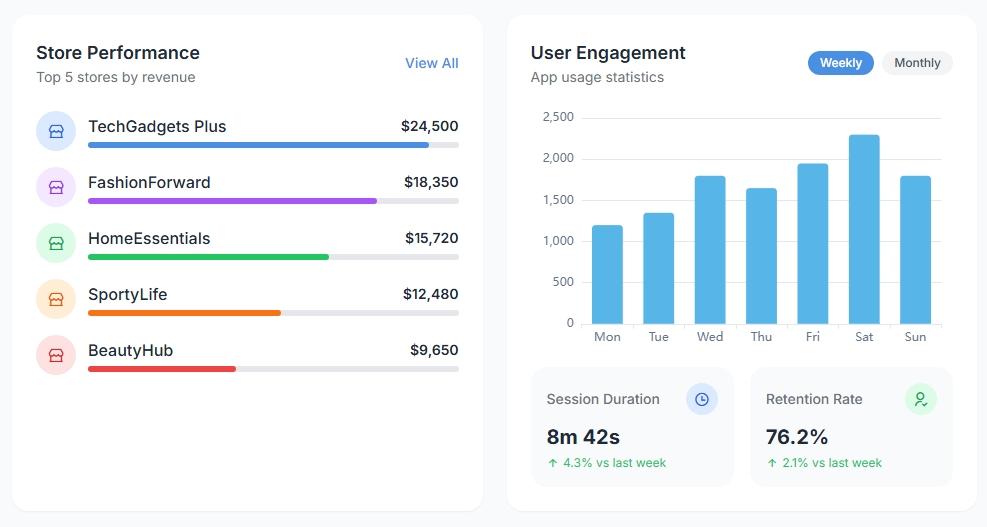Click the TechGadgets Plus blue store icon
The width and height of the screenshot is (987, 527).
[56, 131]
